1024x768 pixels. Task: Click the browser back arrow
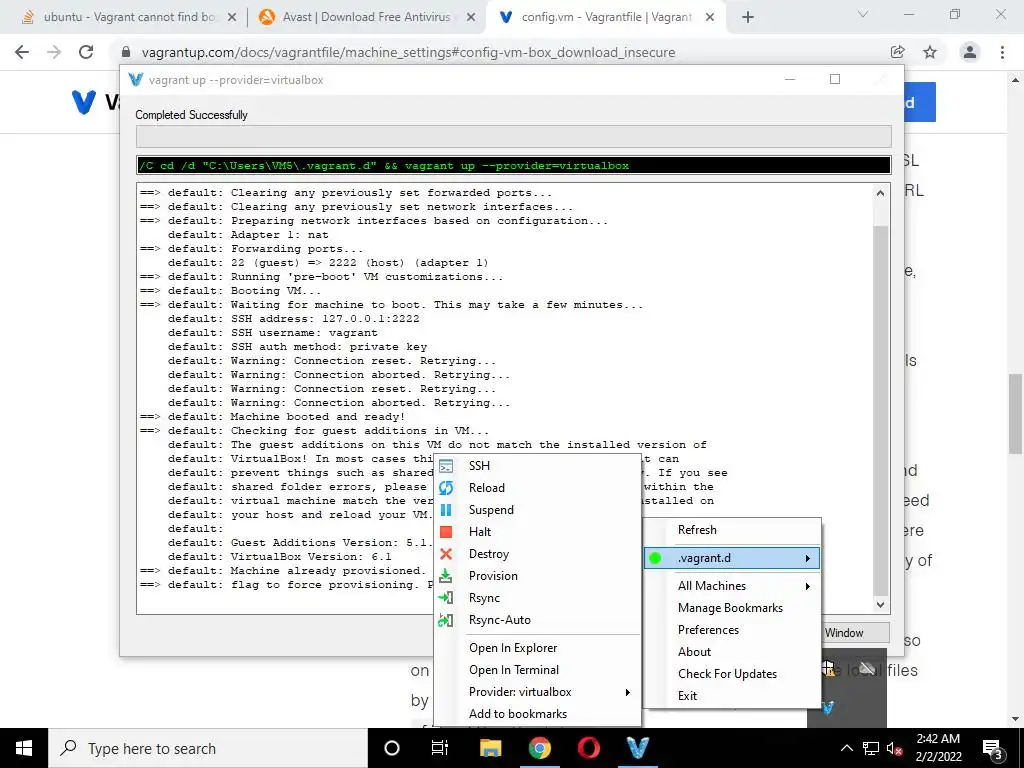coord(22,52)
